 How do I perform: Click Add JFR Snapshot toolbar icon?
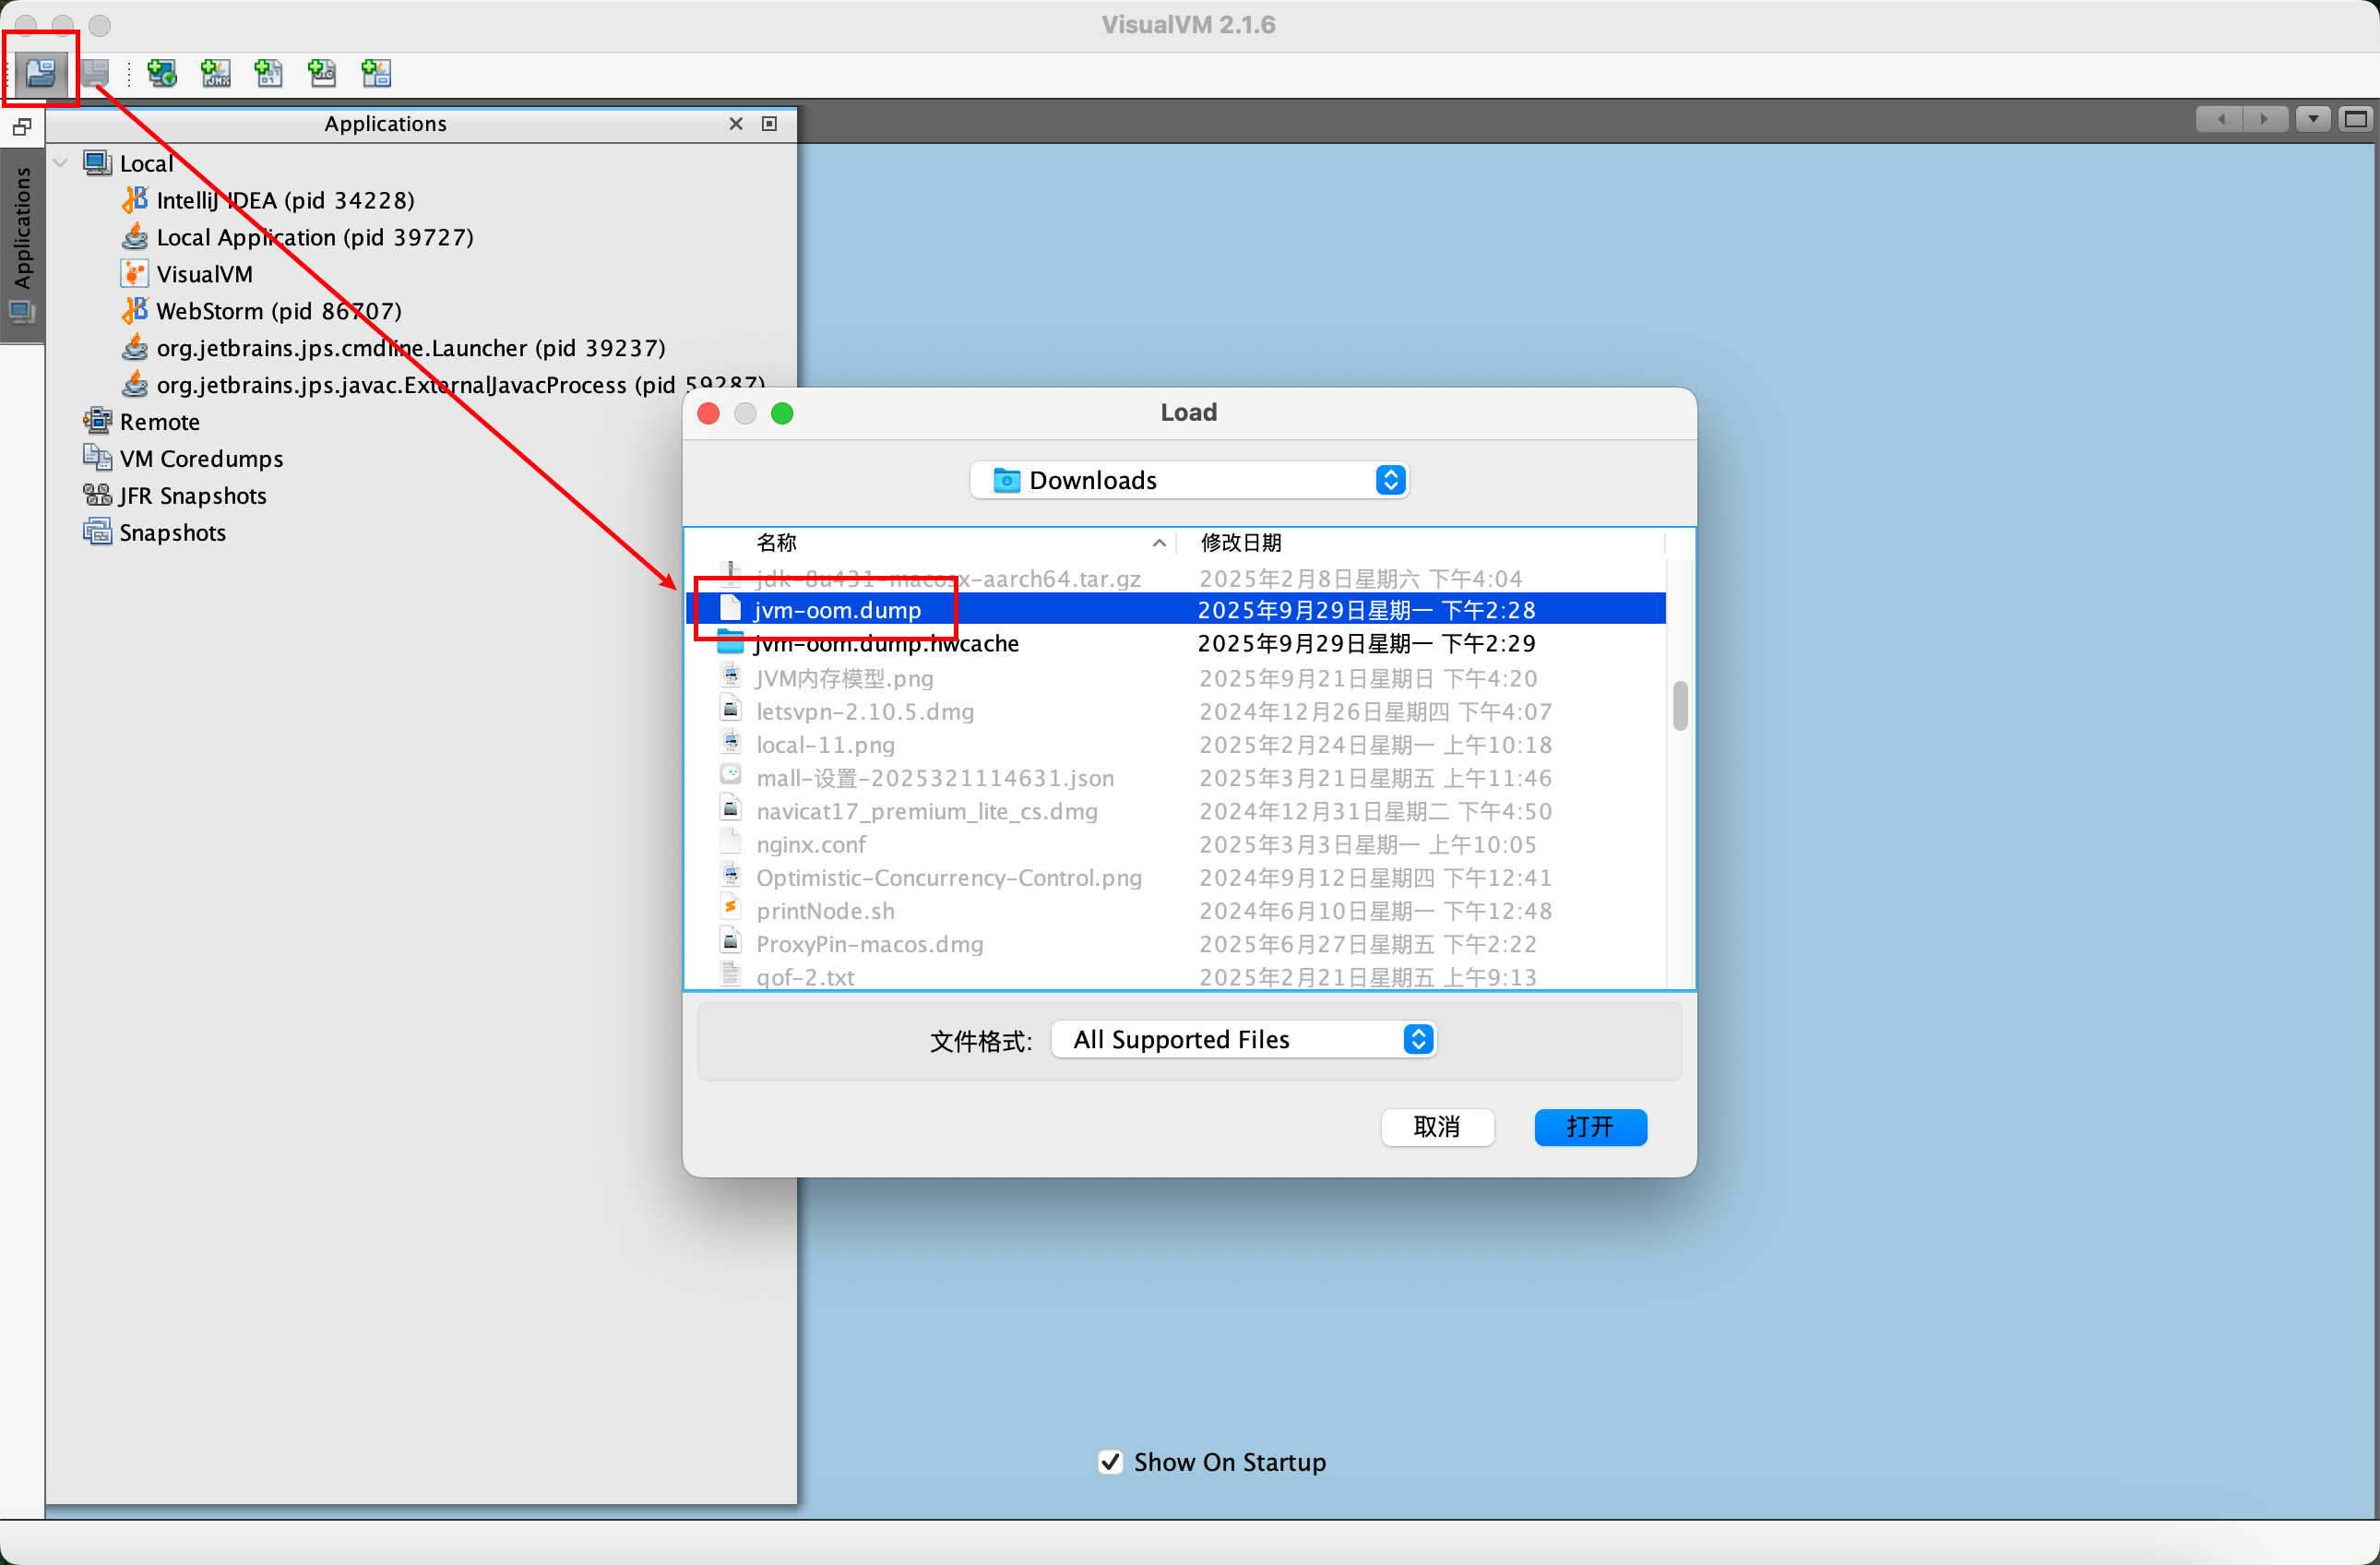[322, 72]
